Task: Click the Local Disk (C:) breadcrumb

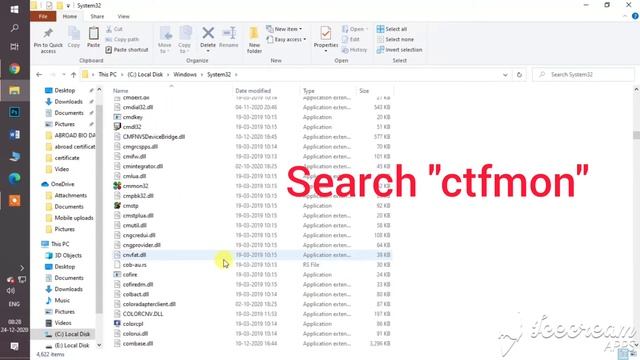Action: (x=145, y=75)
